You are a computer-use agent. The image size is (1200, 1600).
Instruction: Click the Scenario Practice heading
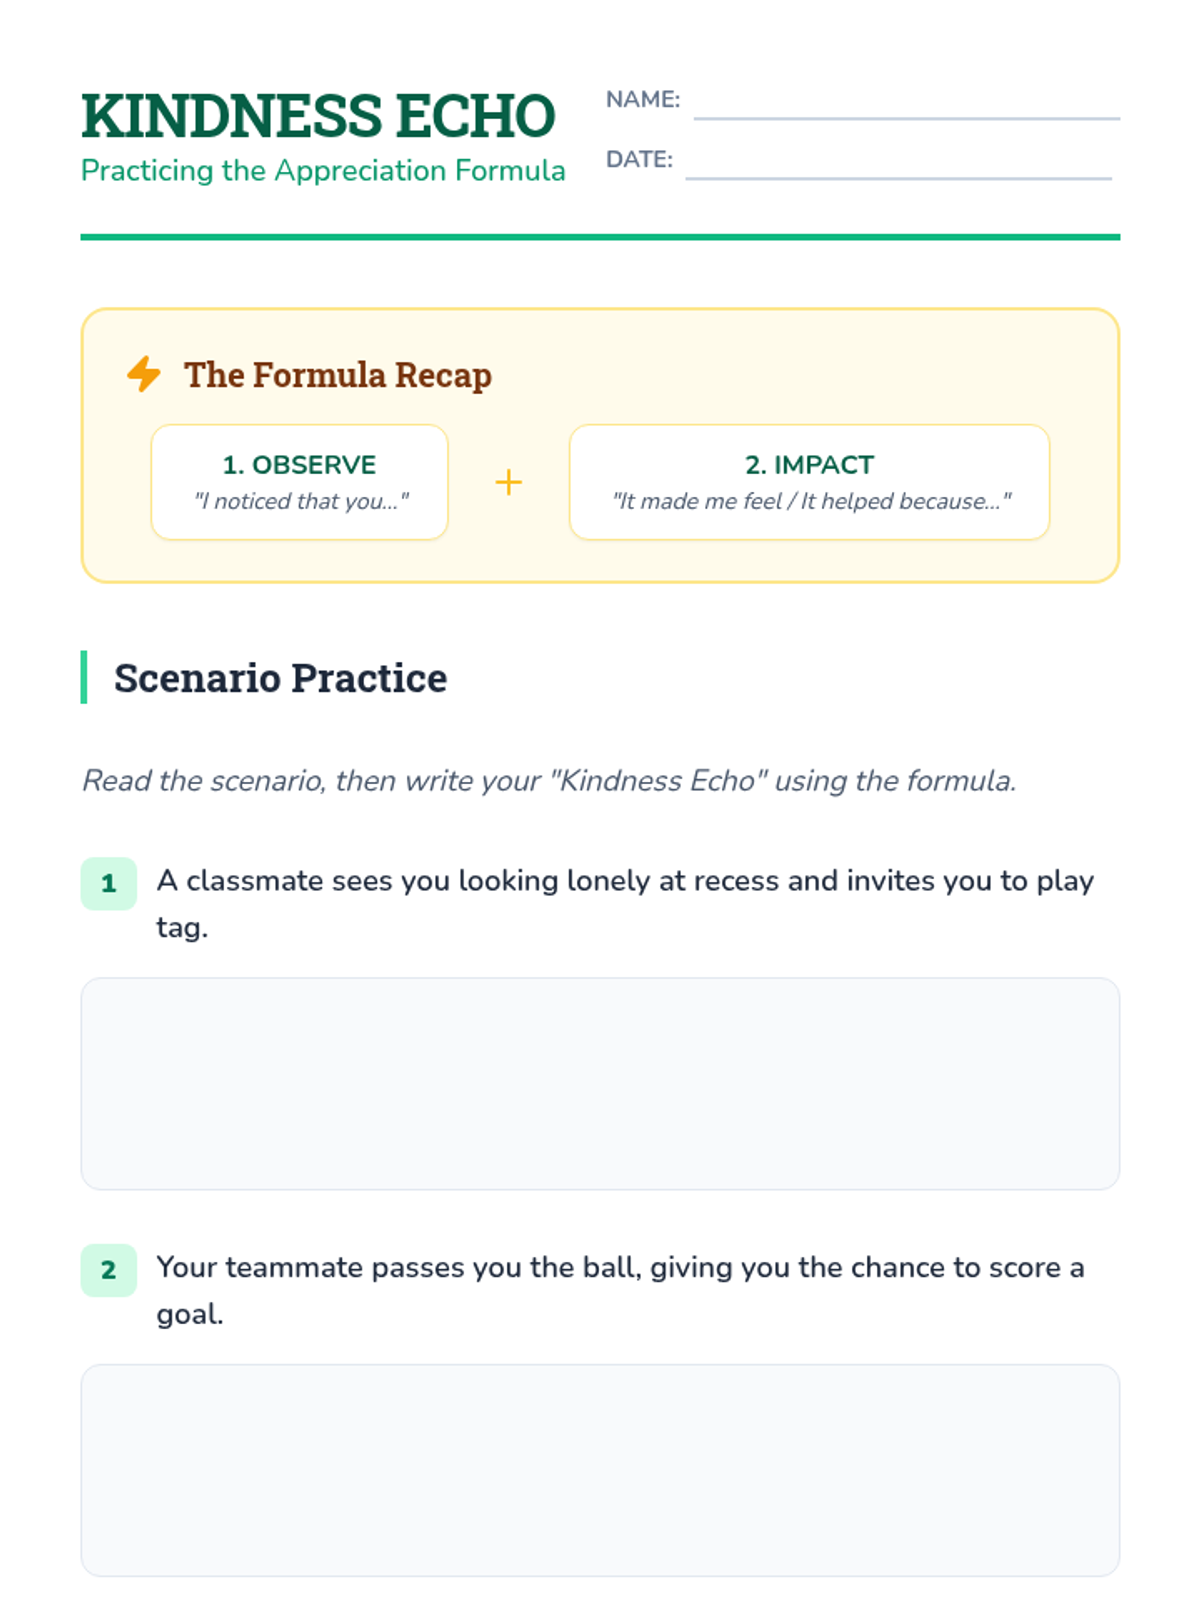[280, 678]
